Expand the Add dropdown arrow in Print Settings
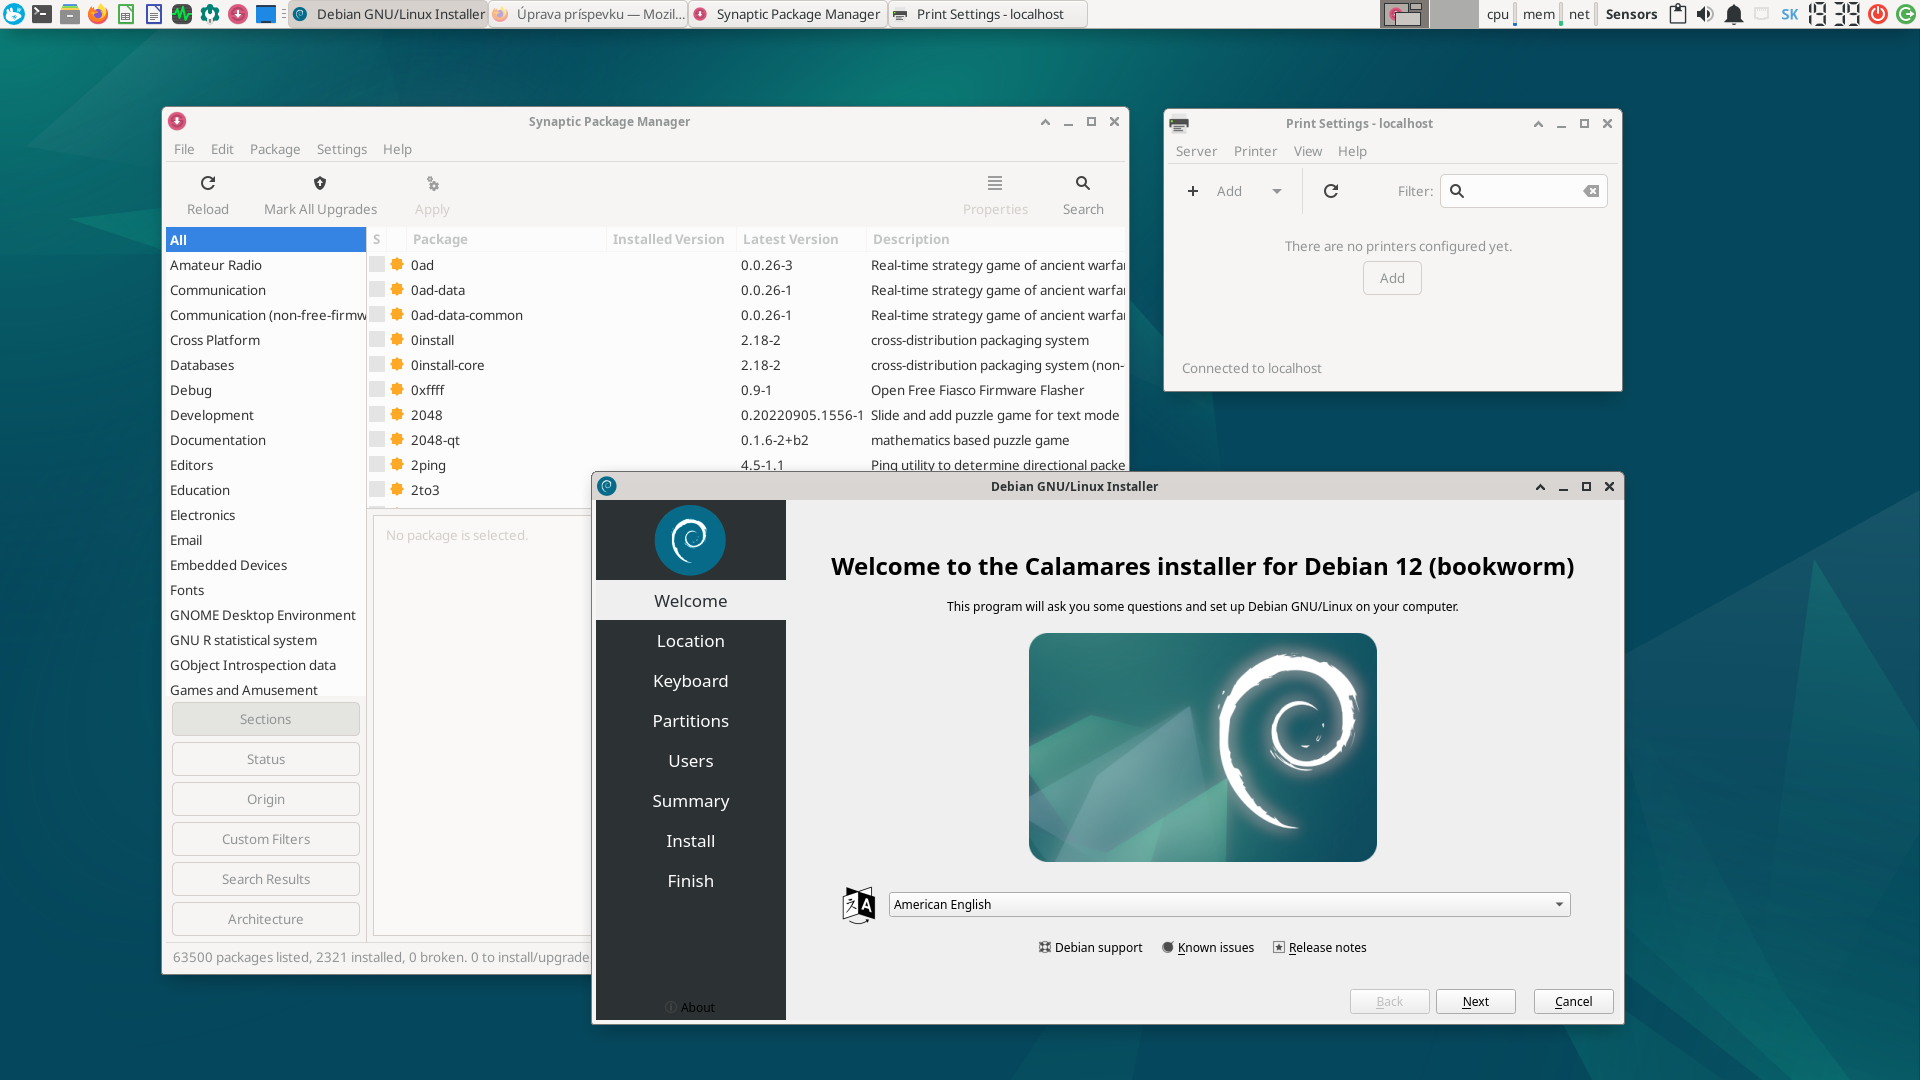 (1277, 191)
